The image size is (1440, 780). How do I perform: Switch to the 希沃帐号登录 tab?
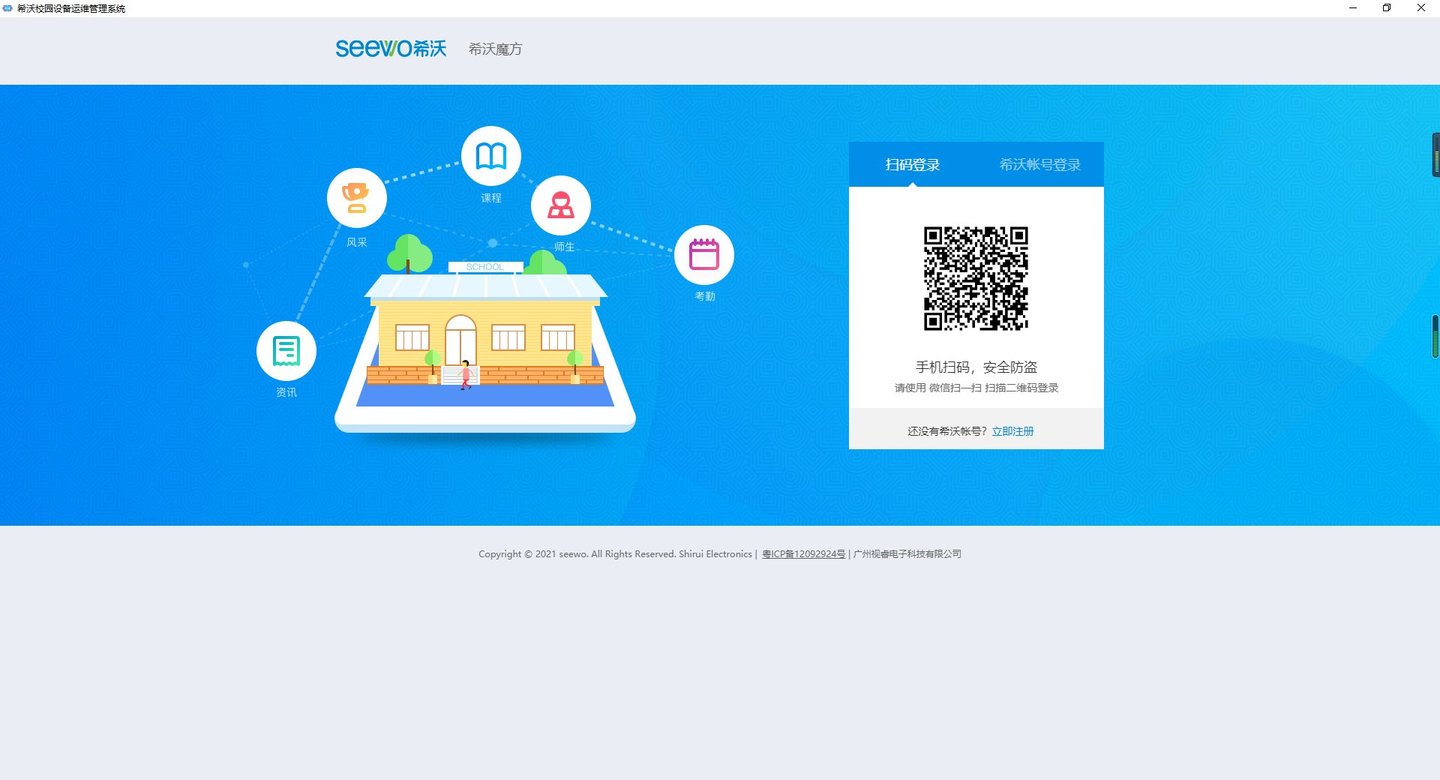point(1040,164)
